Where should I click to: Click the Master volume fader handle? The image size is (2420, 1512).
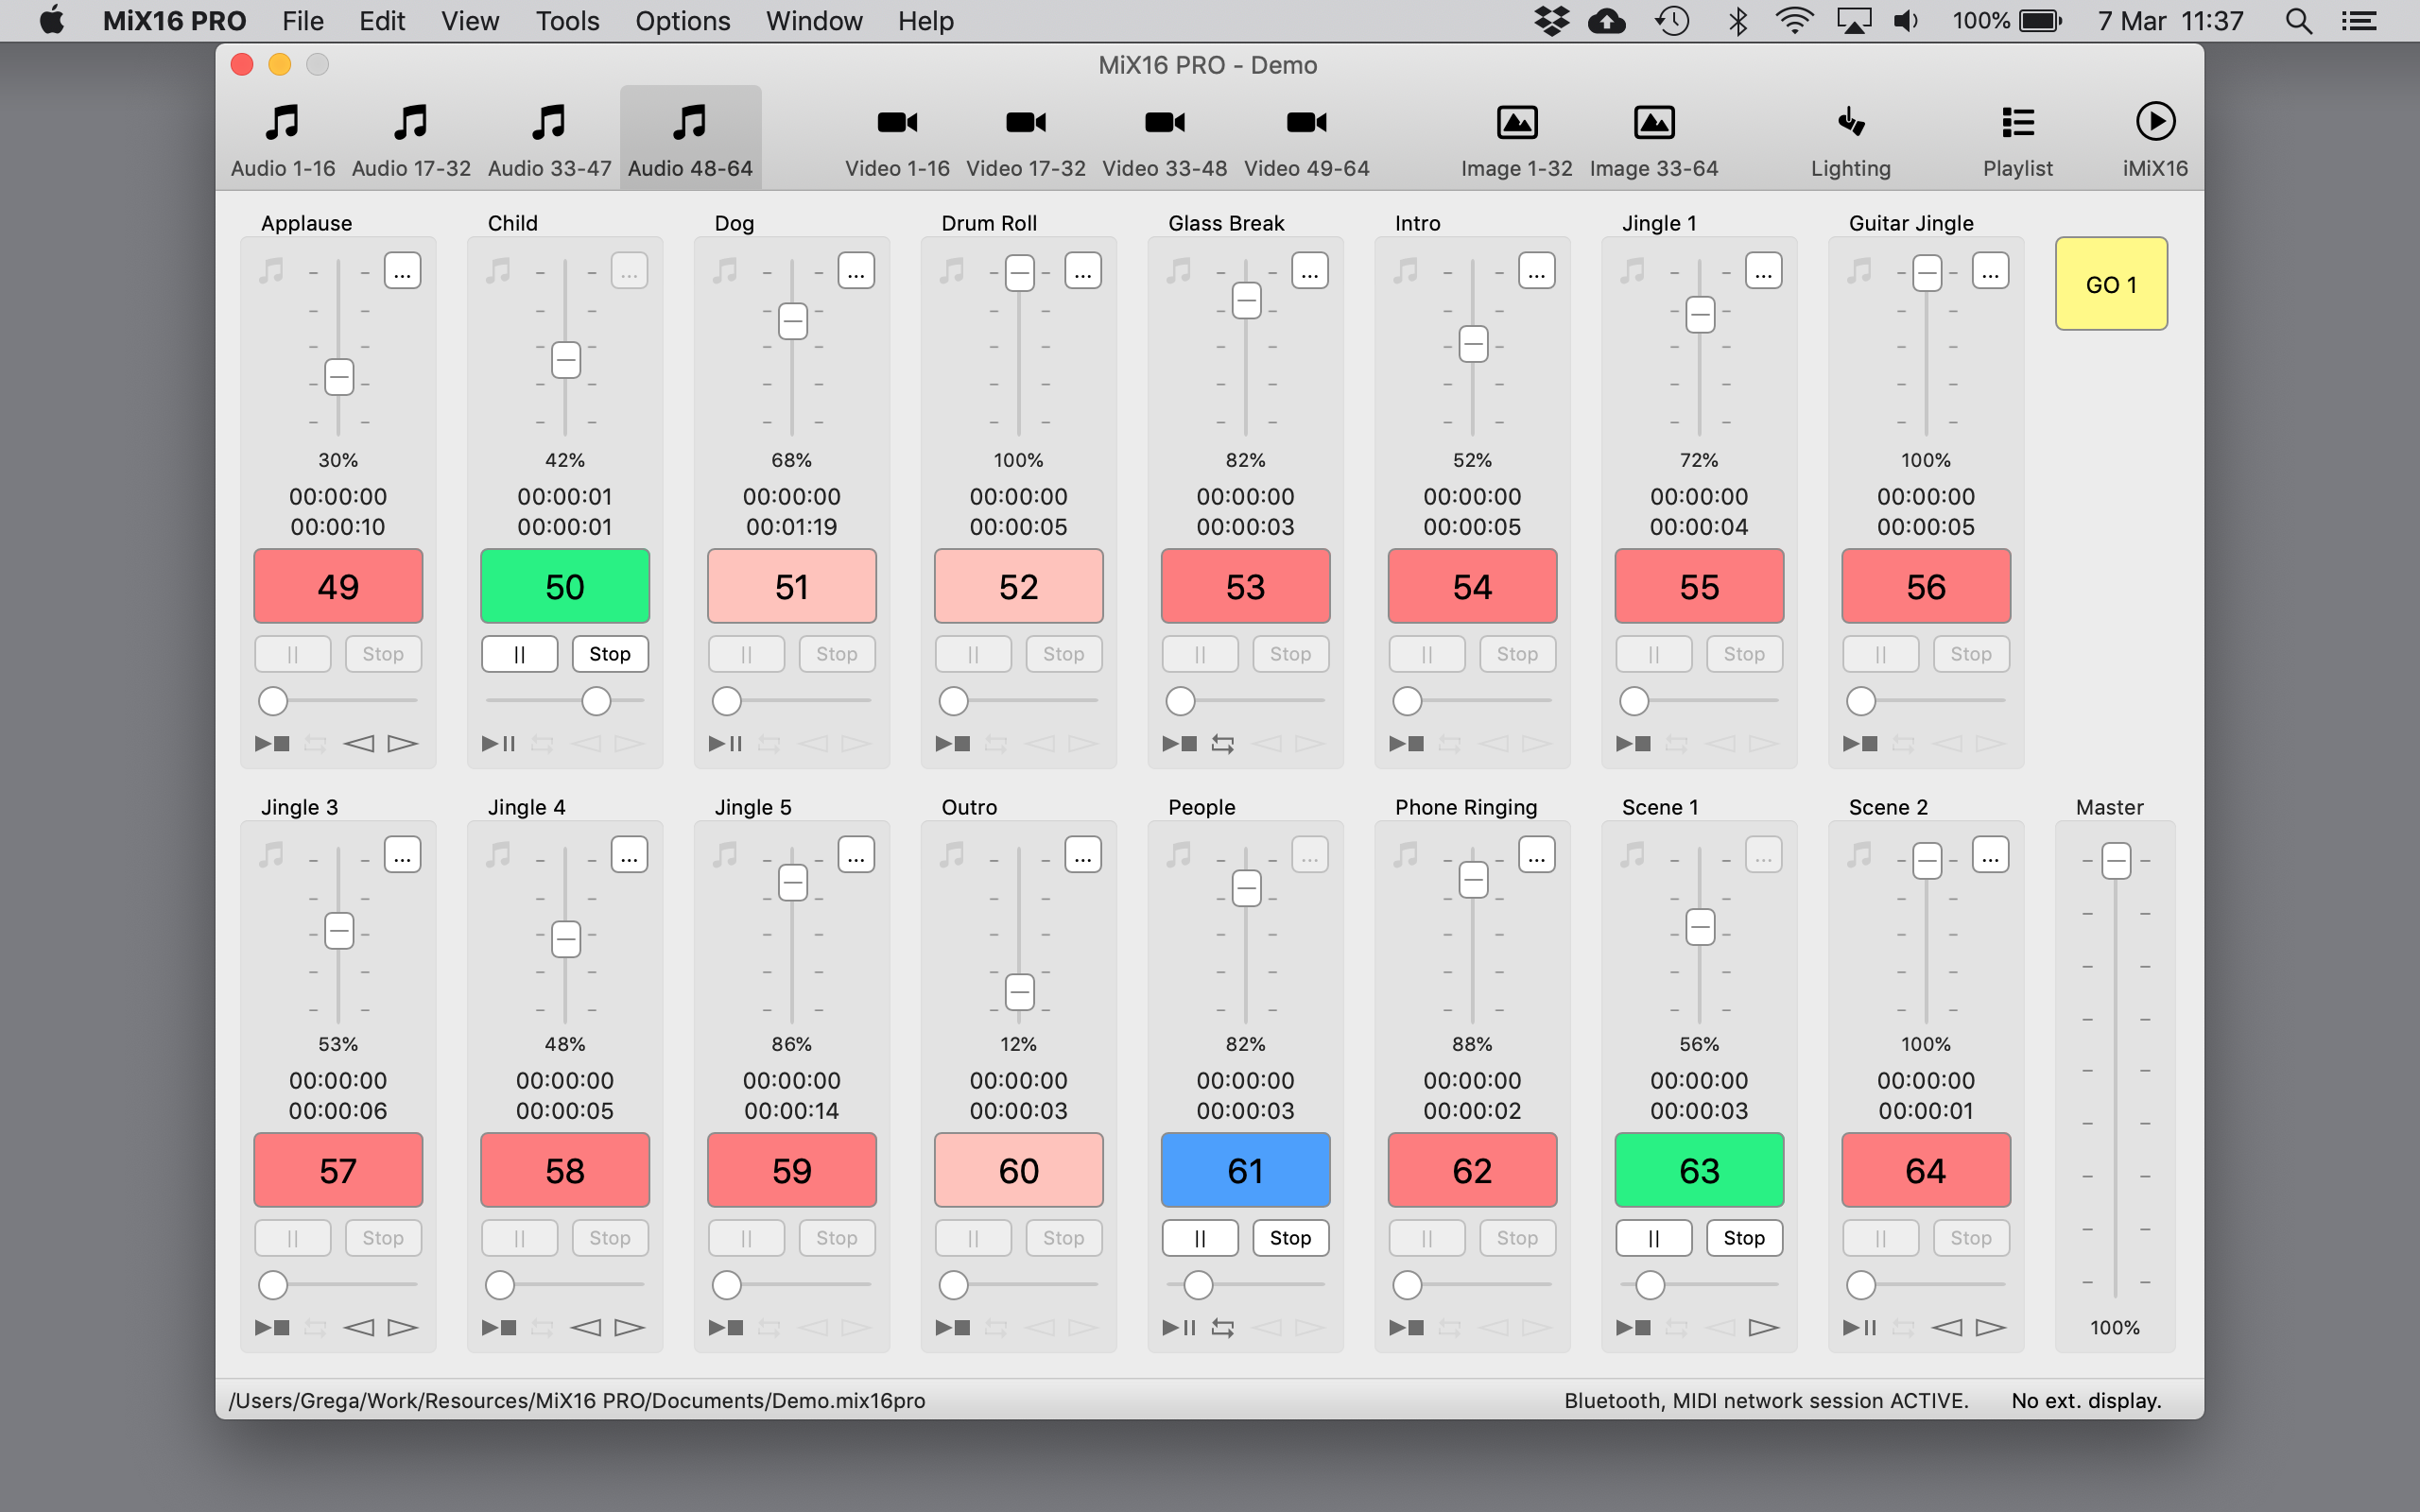[2115, 860]
